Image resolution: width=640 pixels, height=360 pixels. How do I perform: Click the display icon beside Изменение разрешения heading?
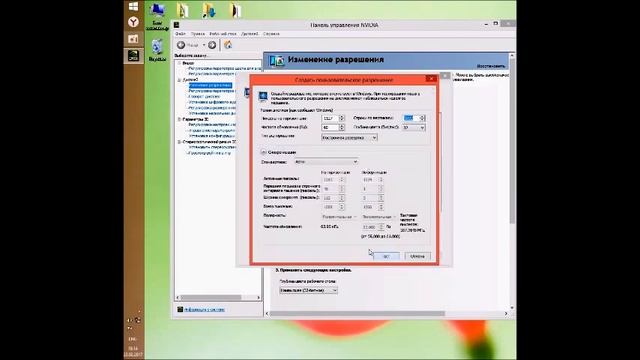tap(277, 60)
